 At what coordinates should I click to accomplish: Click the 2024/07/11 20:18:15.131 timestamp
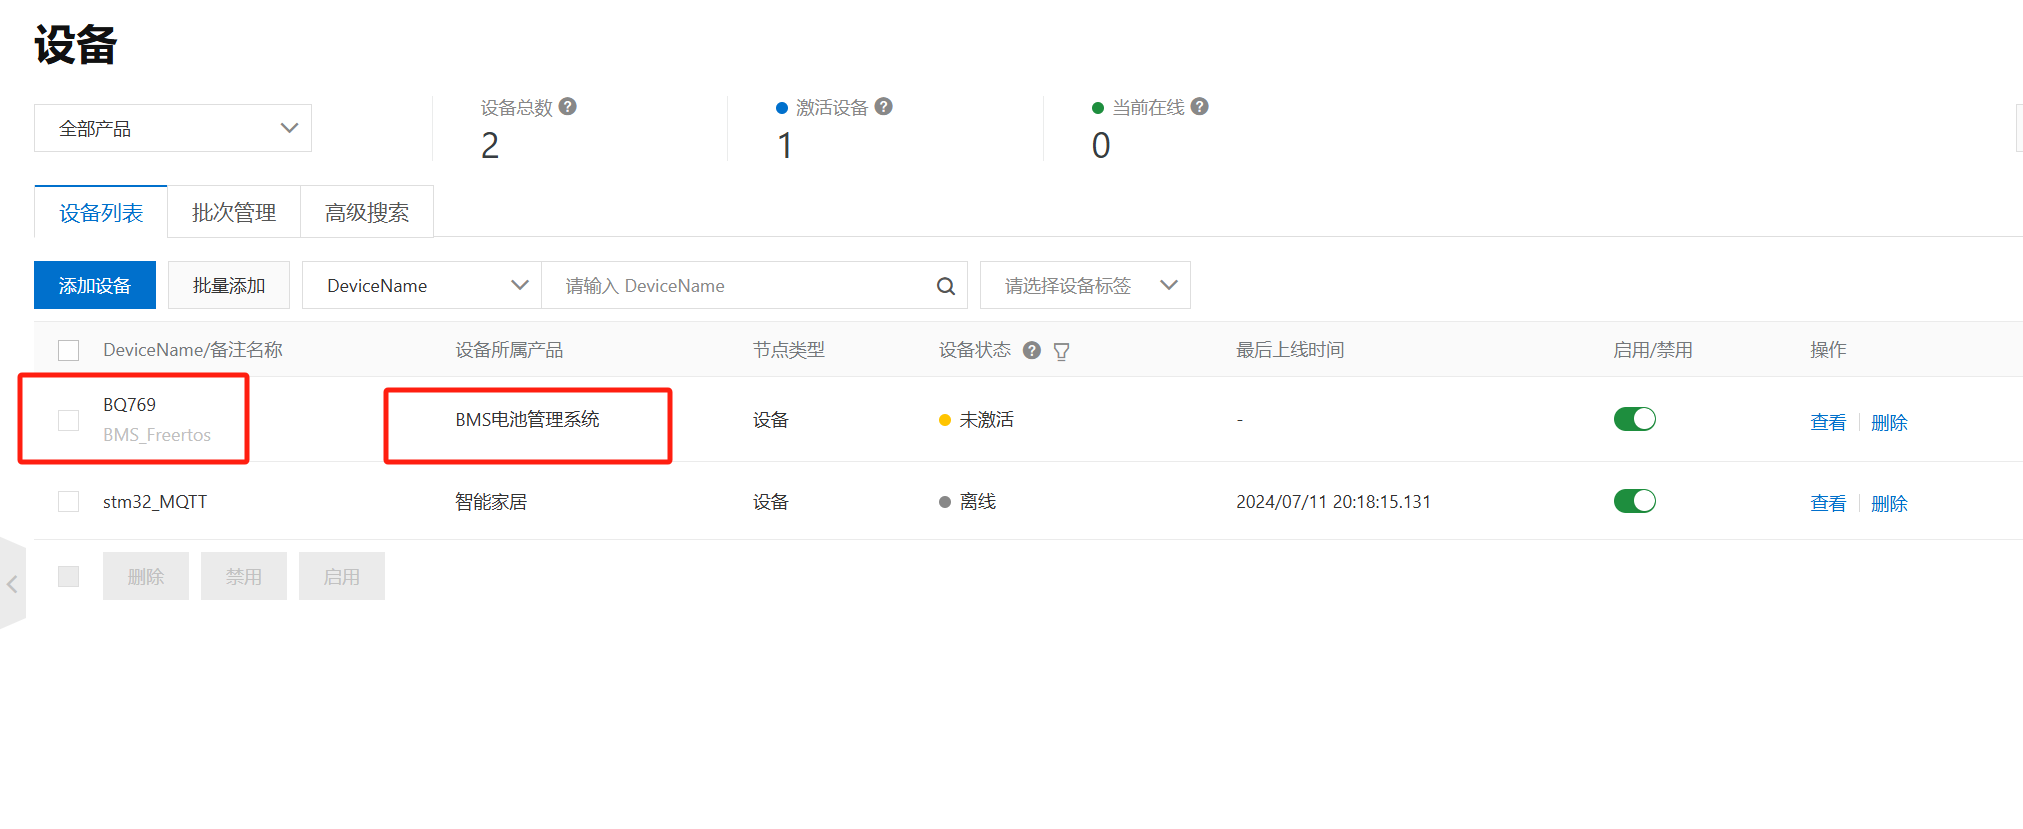[1333, 501]
